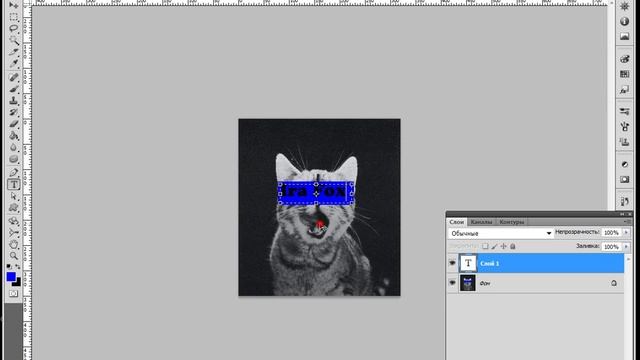This screenshot has height=360, width=640.
Task: Hide the Фон layer
Action: coord(452,283)
